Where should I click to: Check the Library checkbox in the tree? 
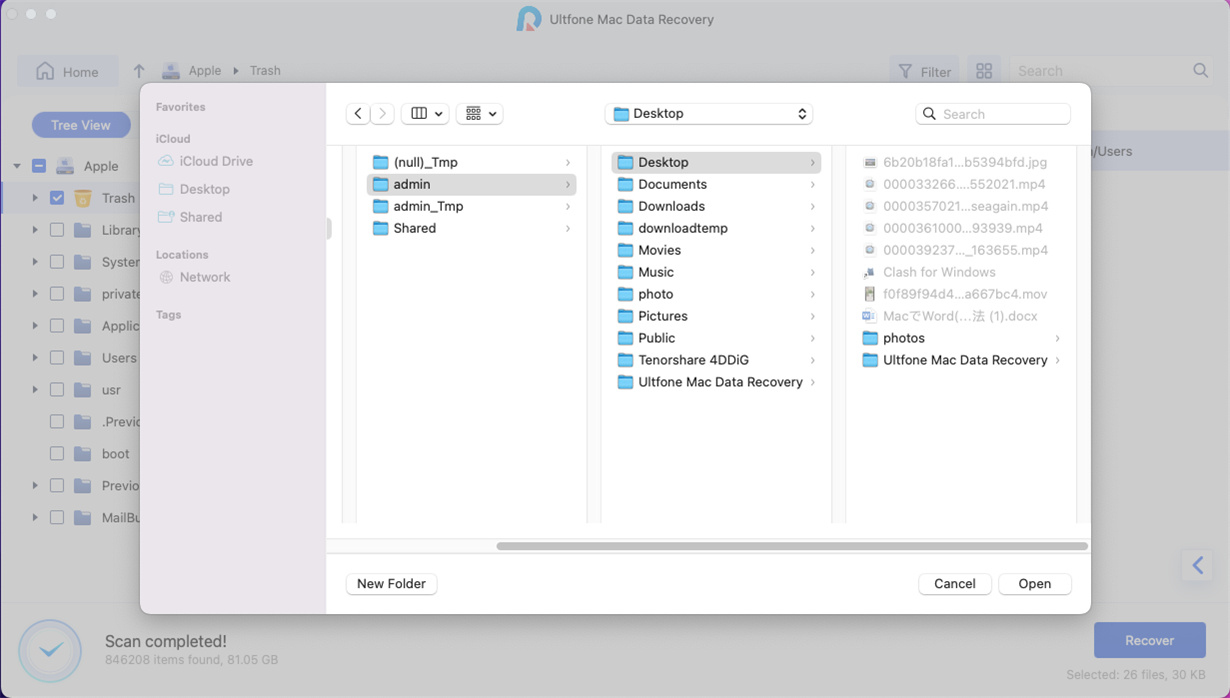coord(57,230)
